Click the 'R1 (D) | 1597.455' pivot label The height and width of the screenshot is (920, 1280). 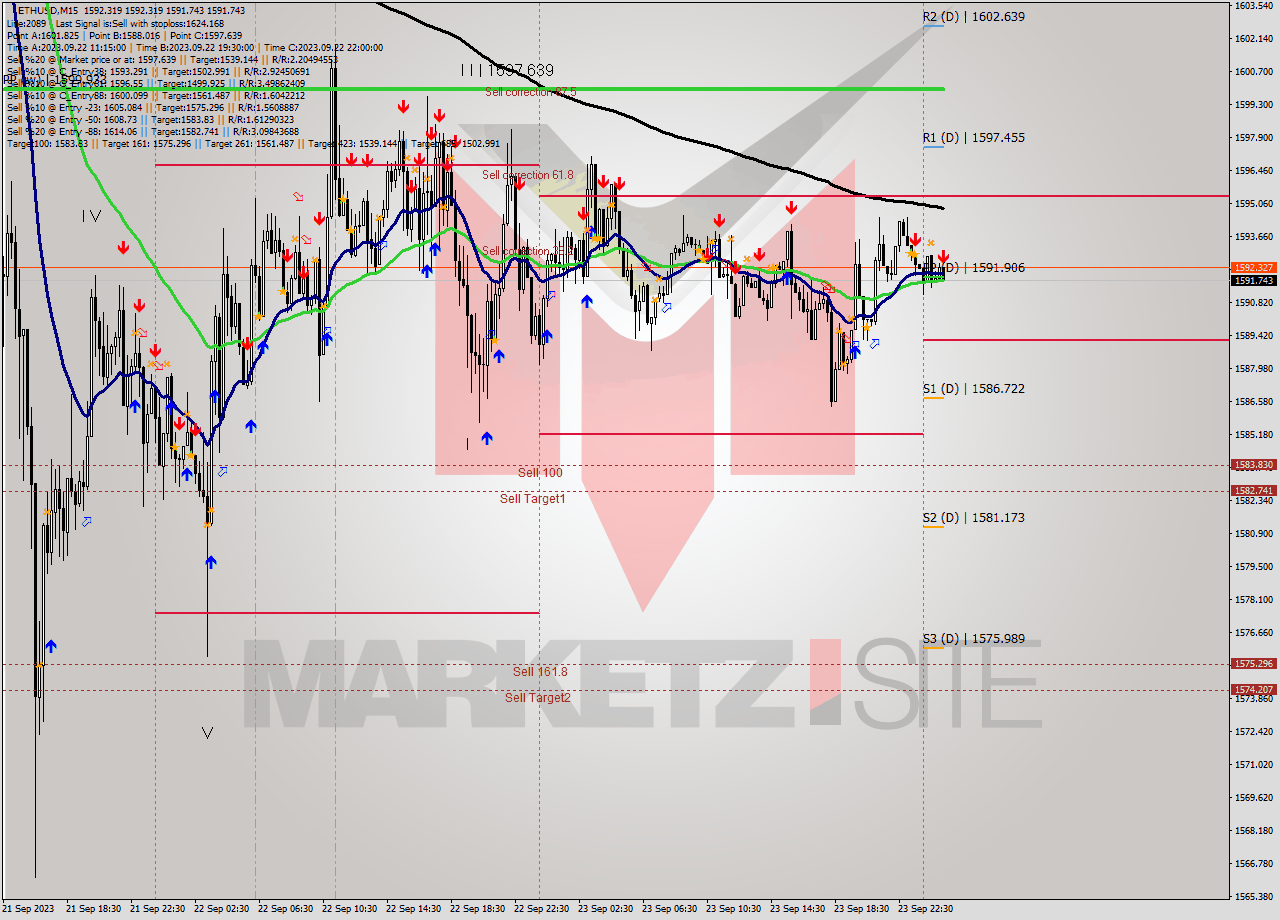pos(973,138)
